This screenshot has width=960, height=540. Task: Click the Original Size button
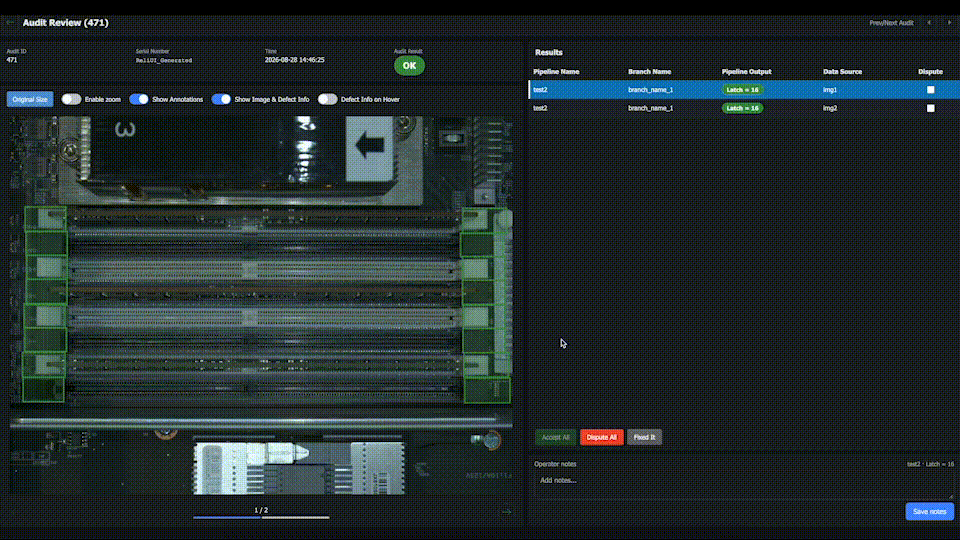pos(30,99)
